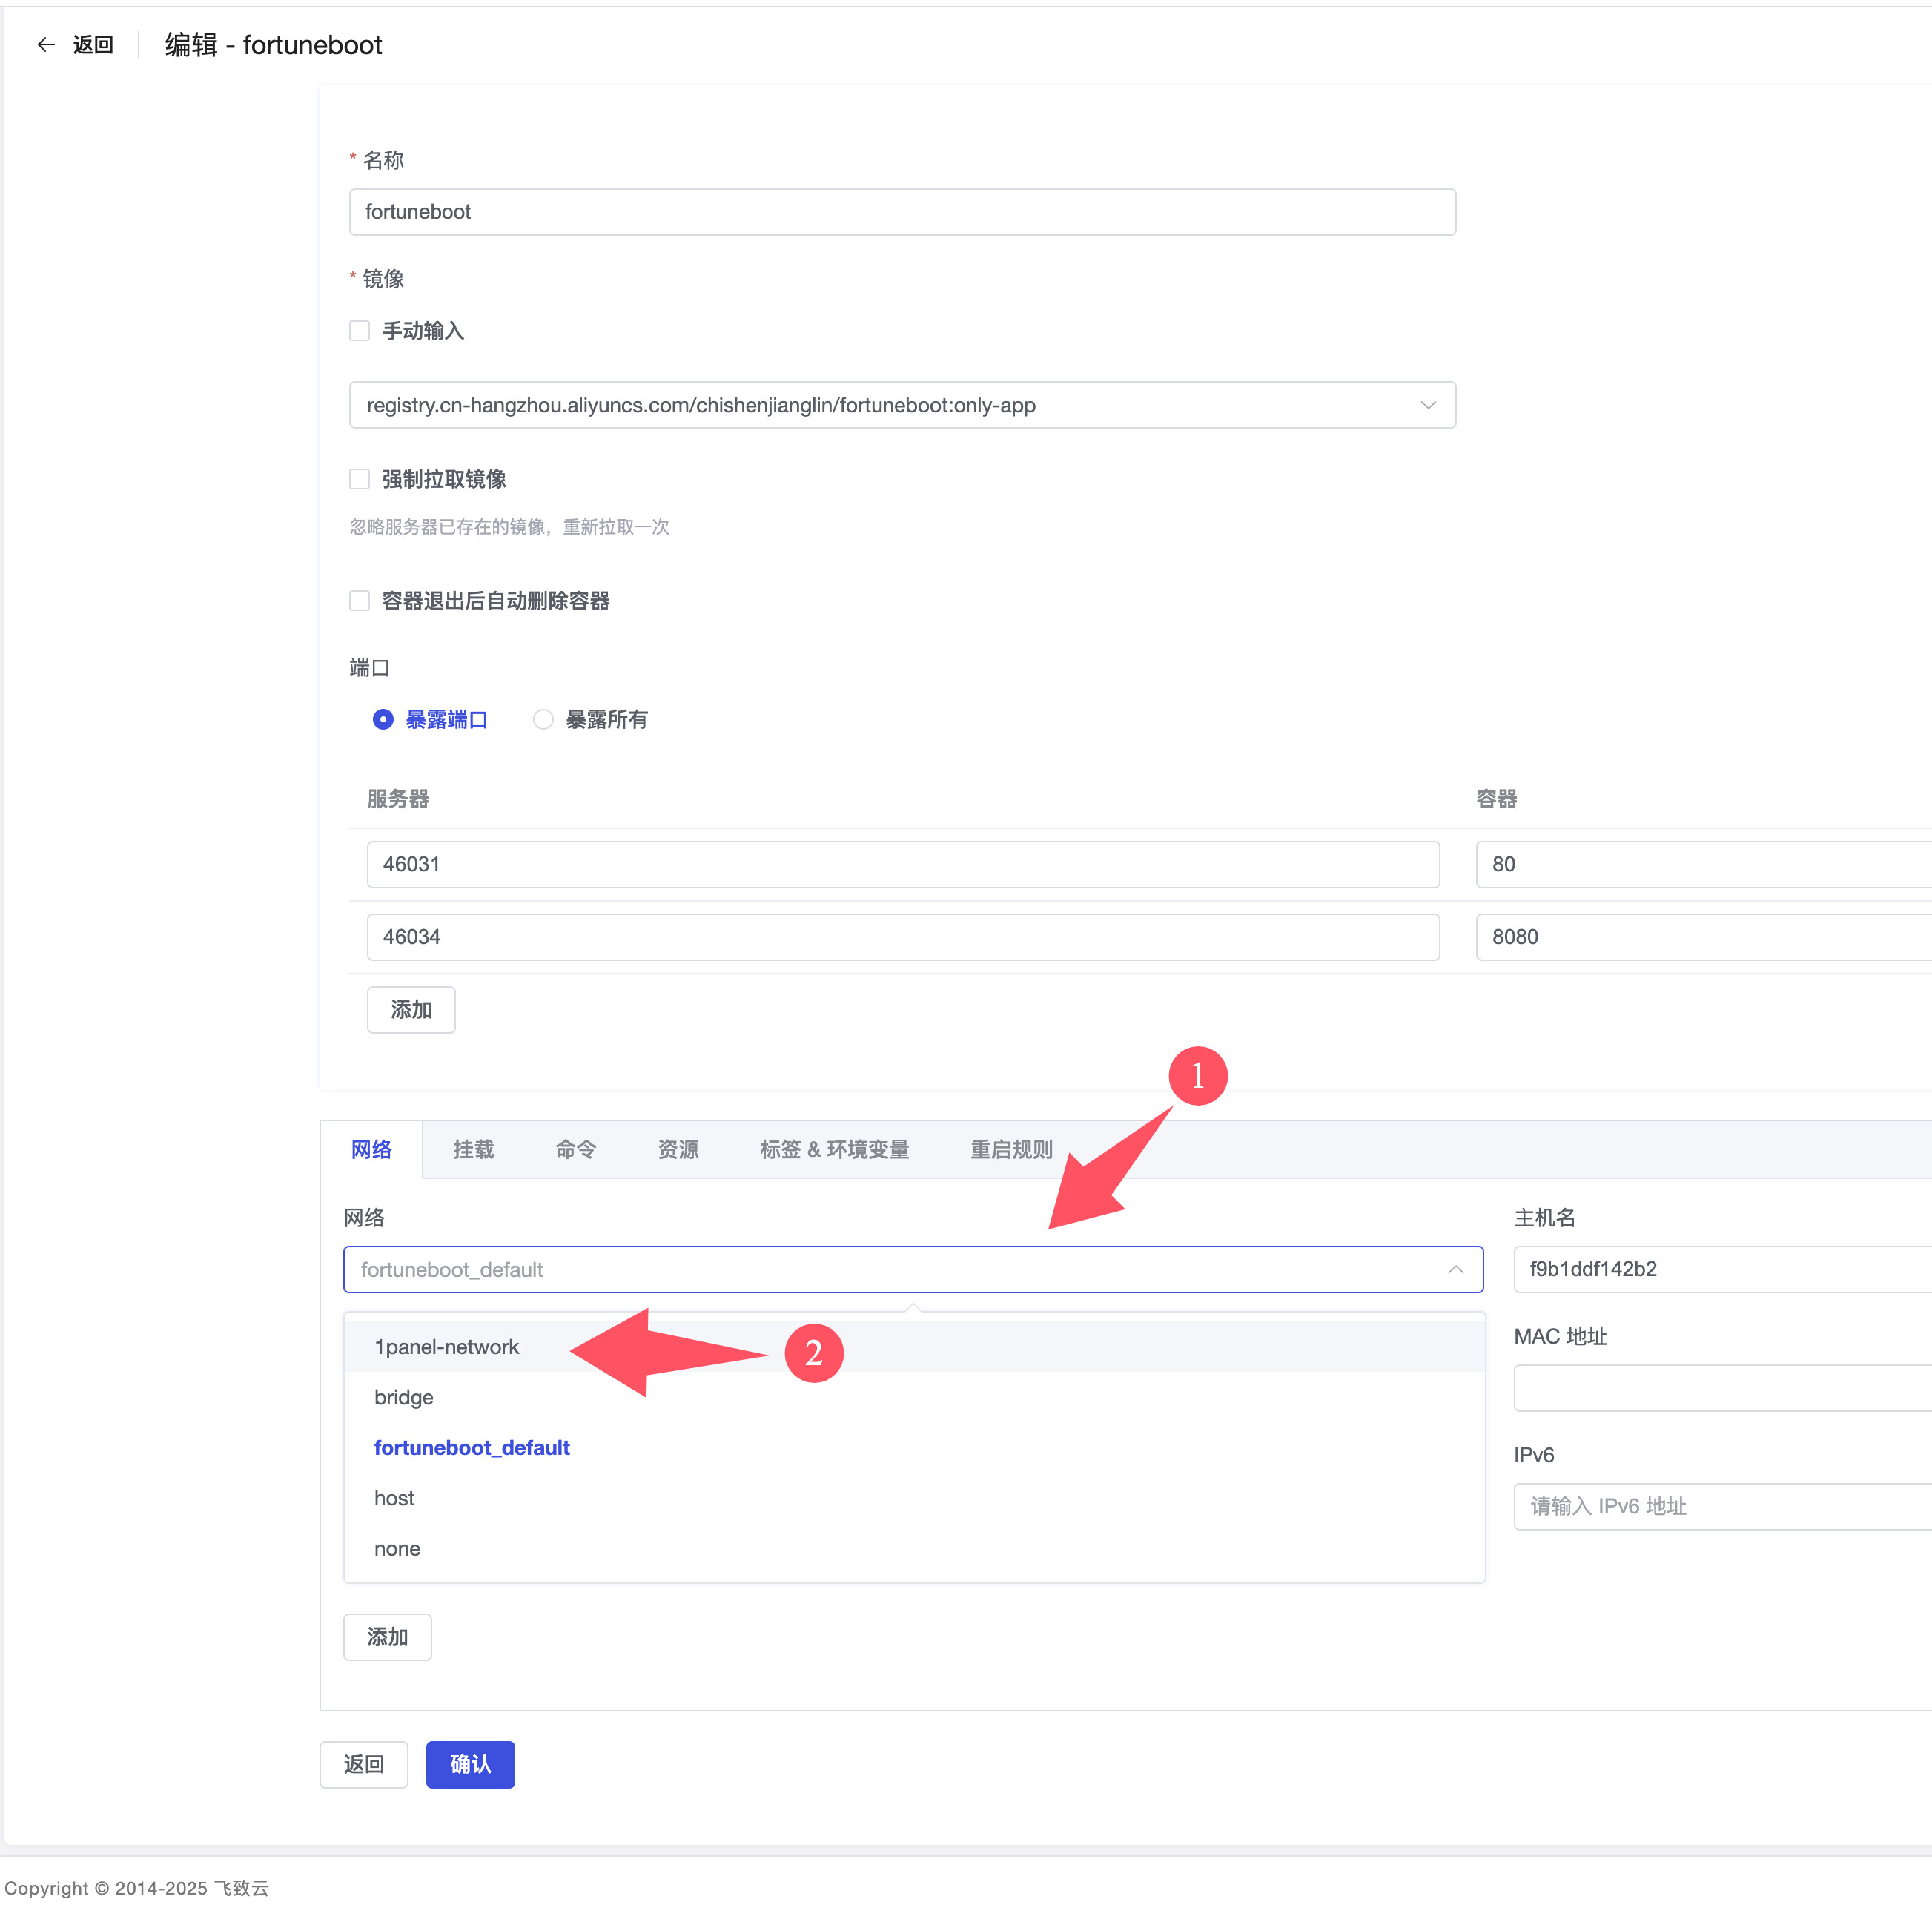Tick 容器退出后自动删除容器 checkbox
Screen dimensions: 1932x1925
pos(360,600)
